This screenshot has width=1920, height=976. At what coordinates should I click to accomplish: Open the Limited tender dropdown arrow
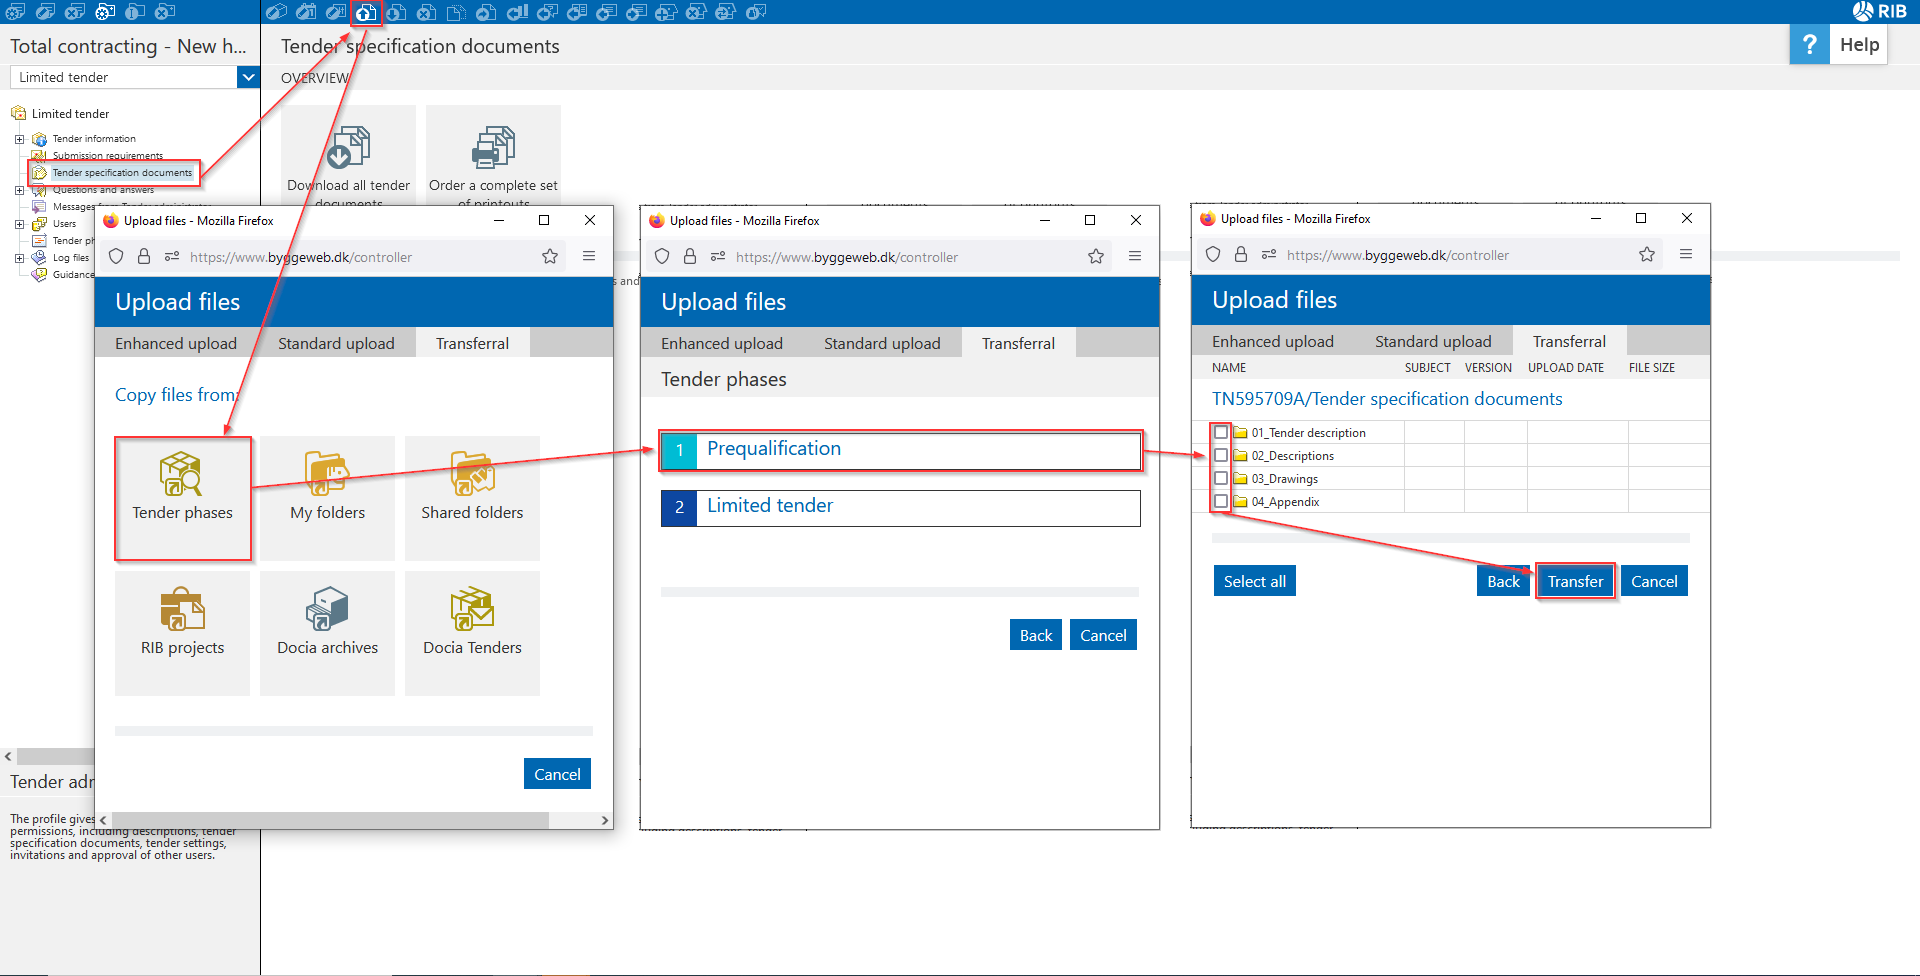pos(248,77)
